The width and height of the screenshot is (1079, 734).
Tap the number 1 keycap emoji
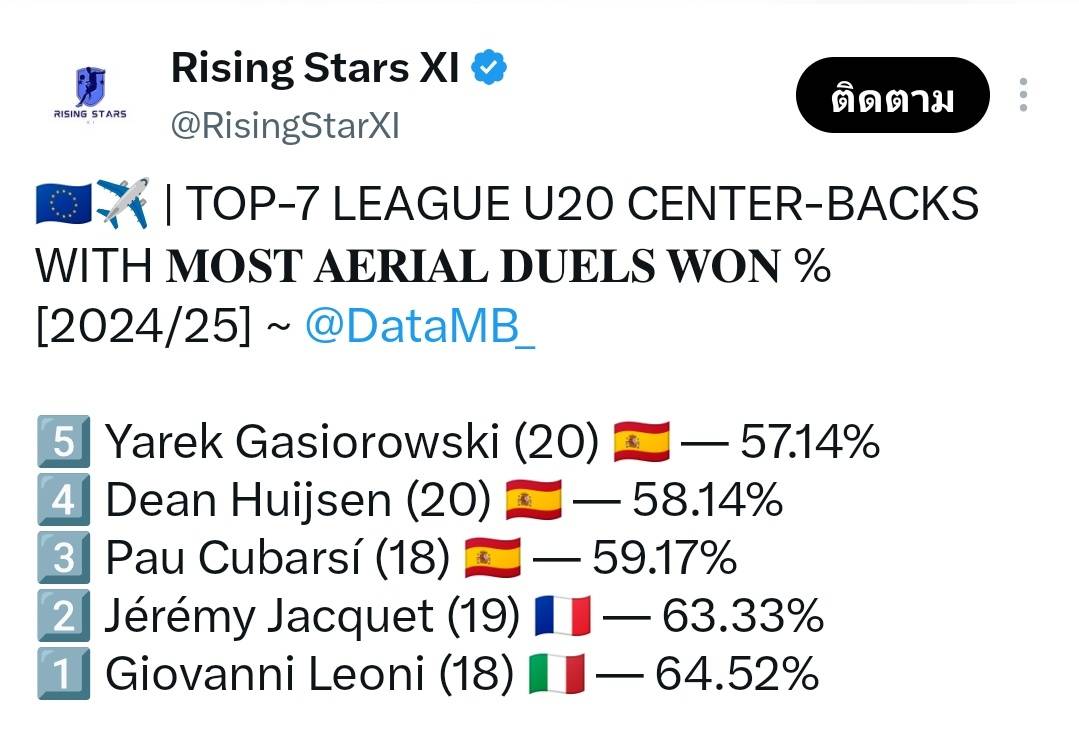(63, 673)
